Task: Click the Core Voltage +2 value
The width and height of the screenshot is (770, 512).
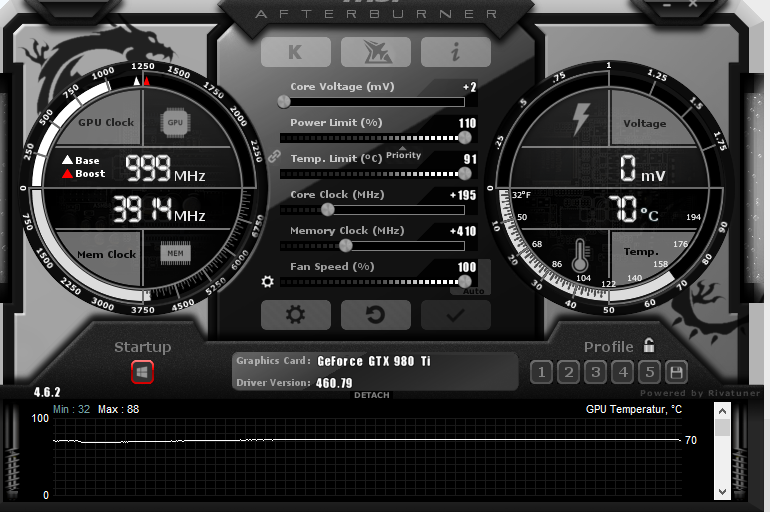Action: 469,87
